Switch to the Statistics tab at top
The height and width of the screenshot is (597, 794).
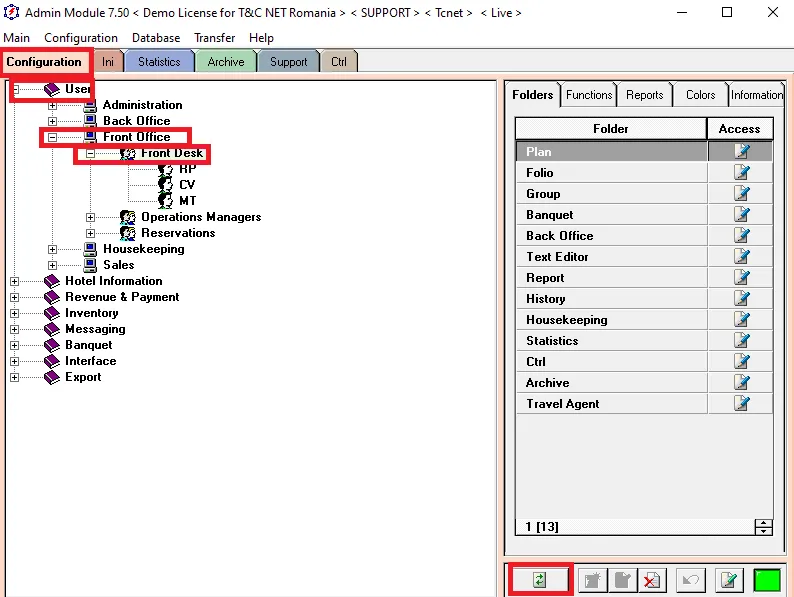point(159,62)
